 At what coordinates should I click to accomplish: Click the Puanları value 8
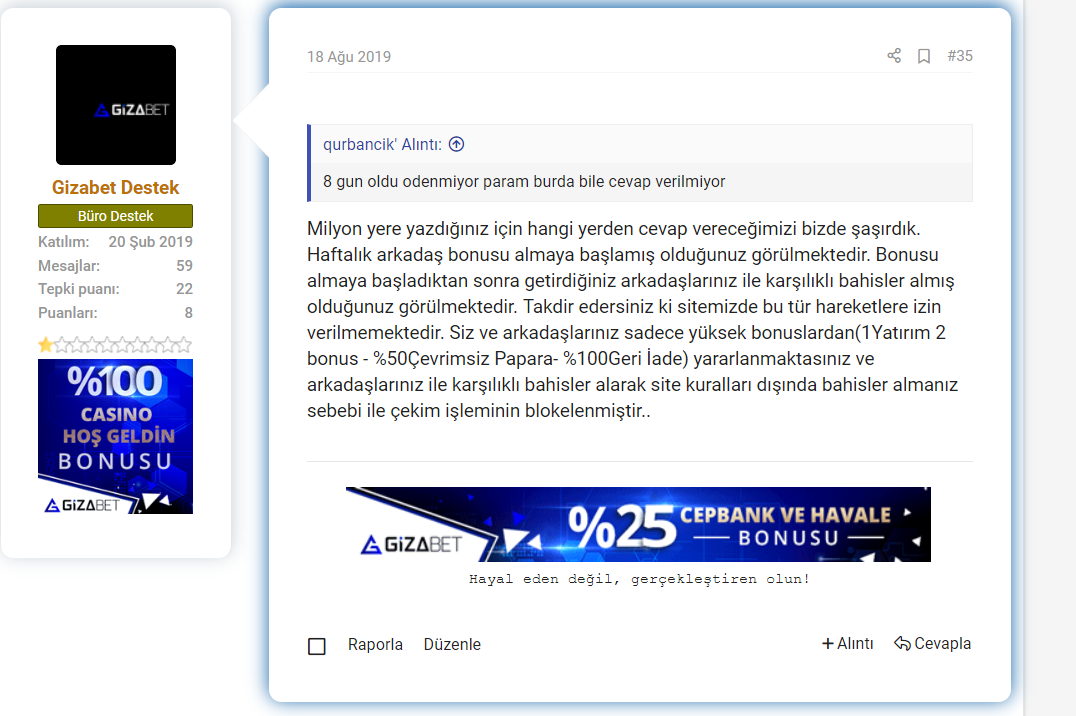pos(188,313)
